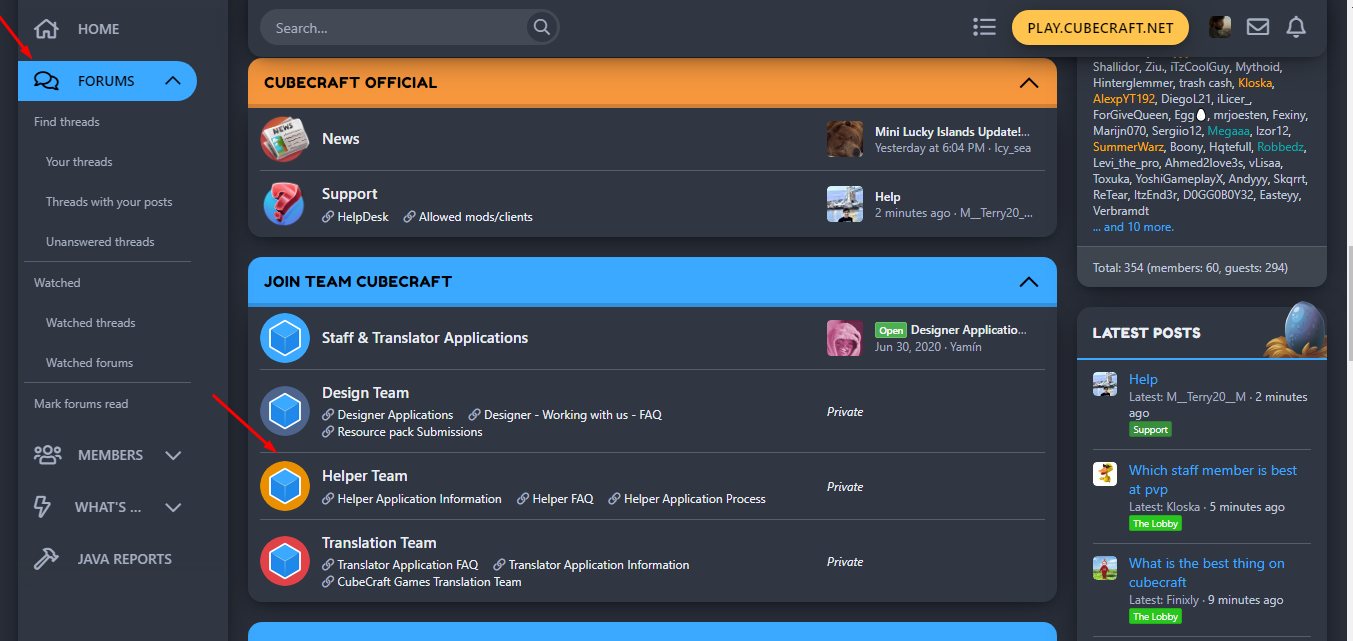
Task: Open Translator Application FAQ link
Action: coord(408,565)
